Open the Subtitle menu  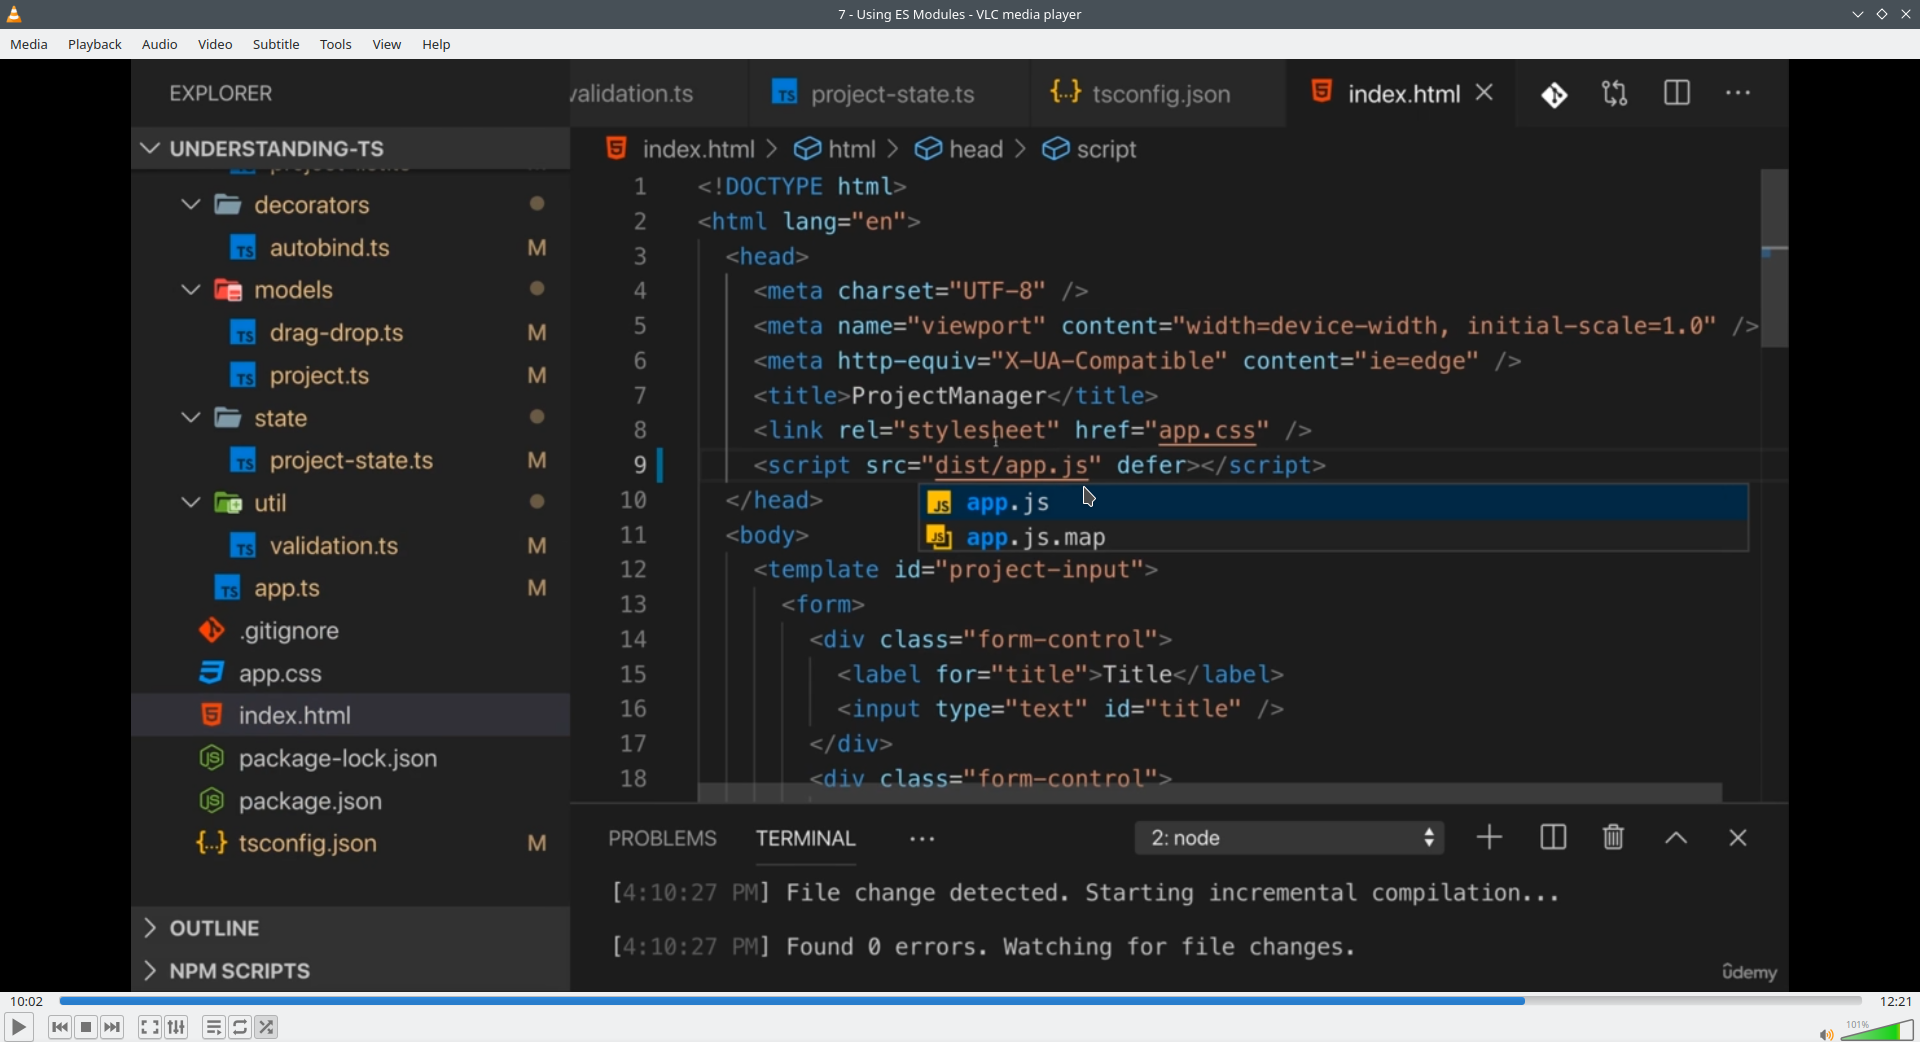276,45
